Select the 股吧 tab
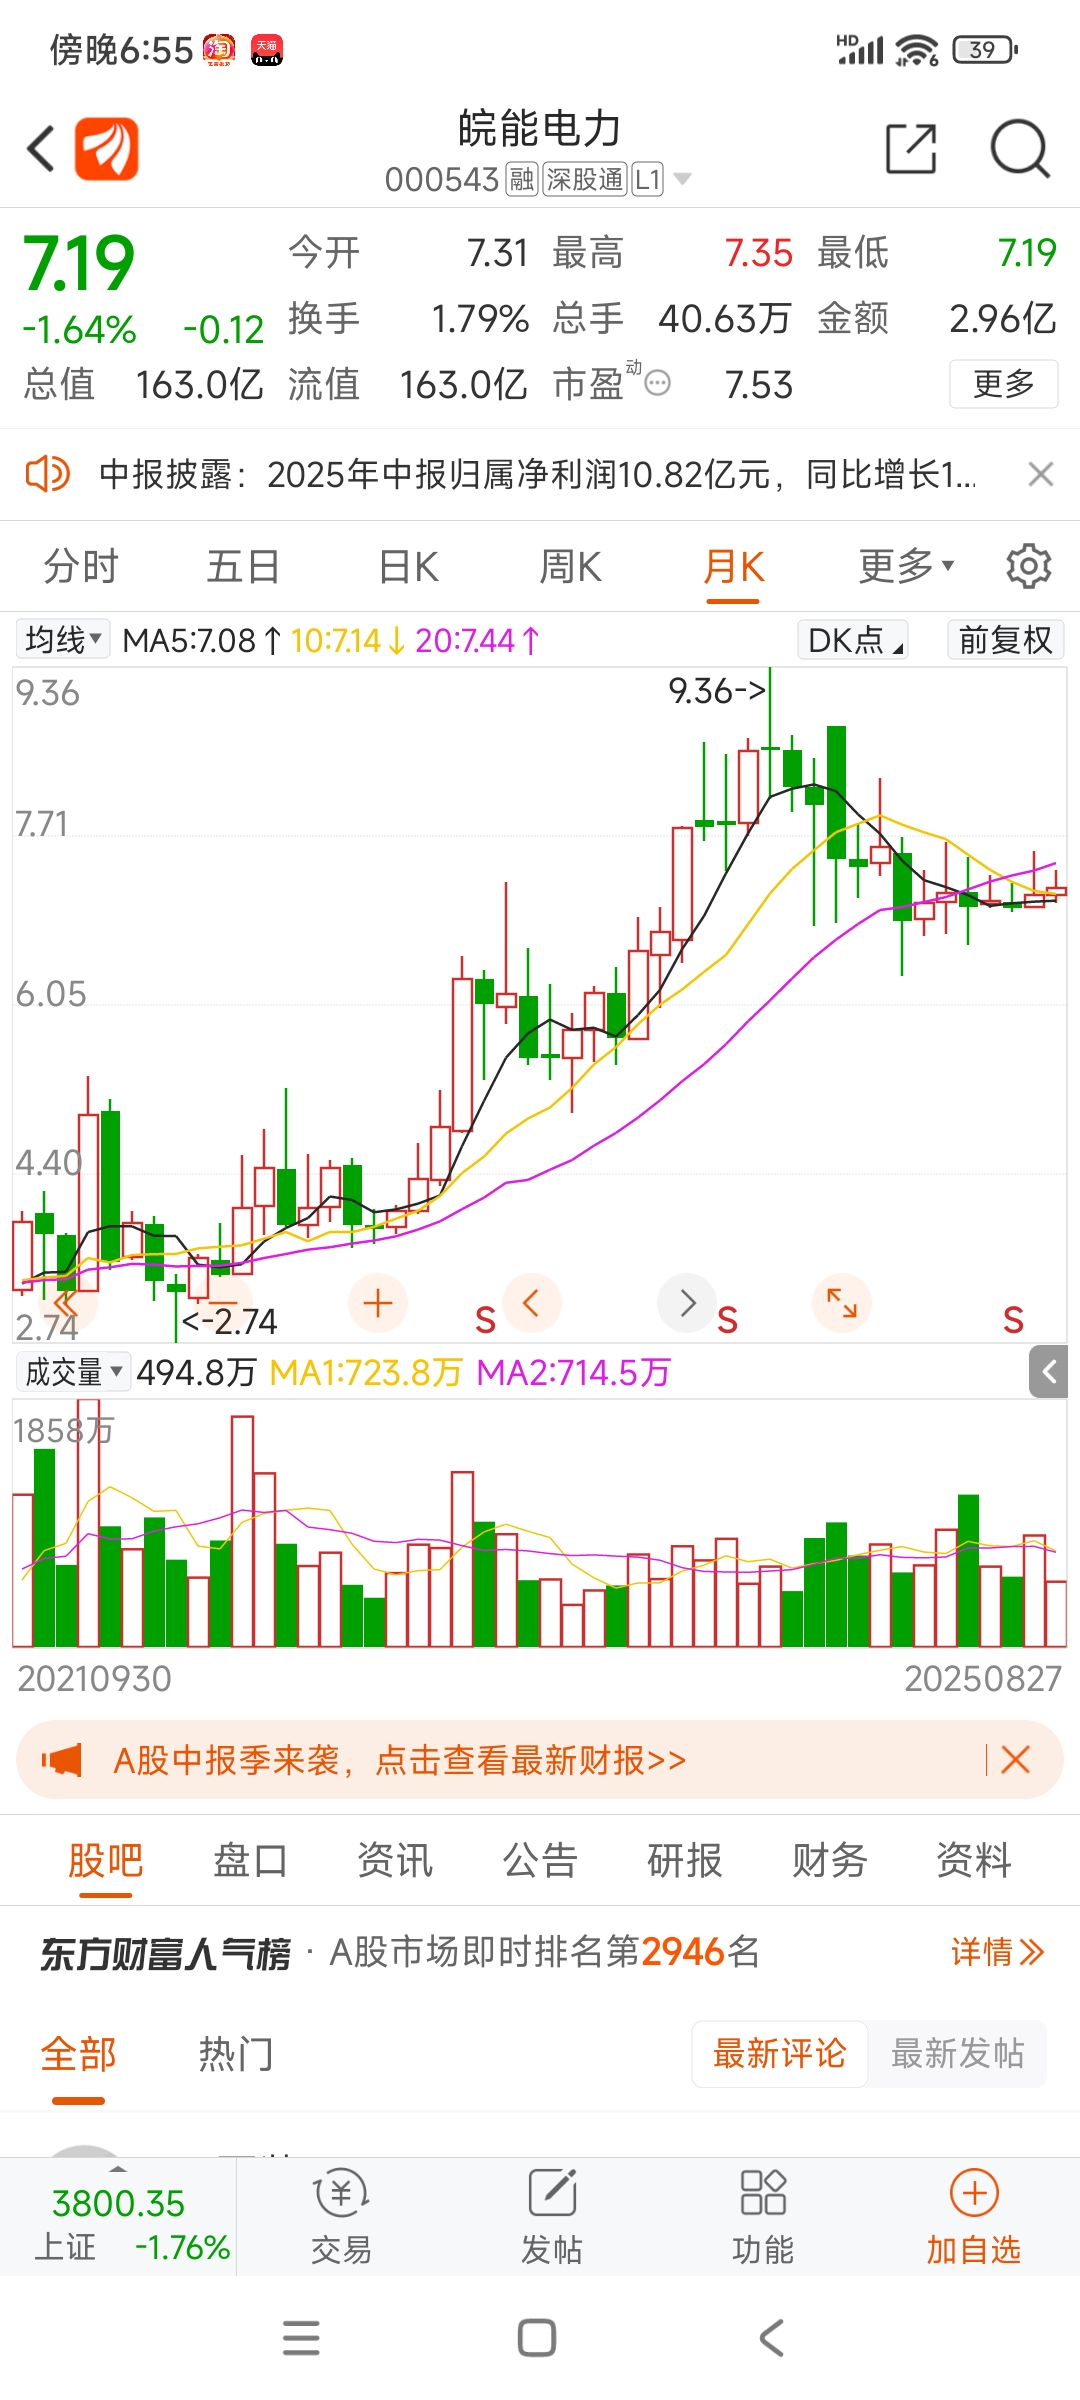The width and height of the screenshot is (1080, 2400). pyautogui.click(x=106, y=1861)
